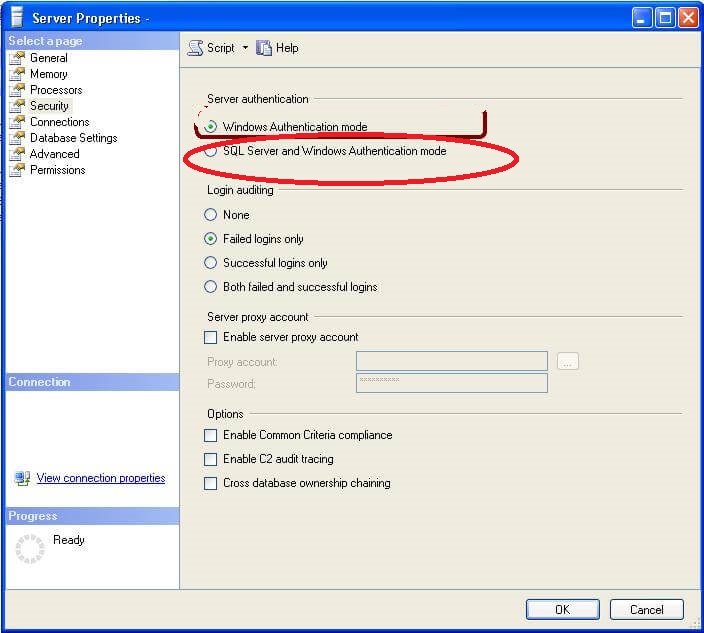
Task: Click the Proxy account input field
Action: pos(452,361)
